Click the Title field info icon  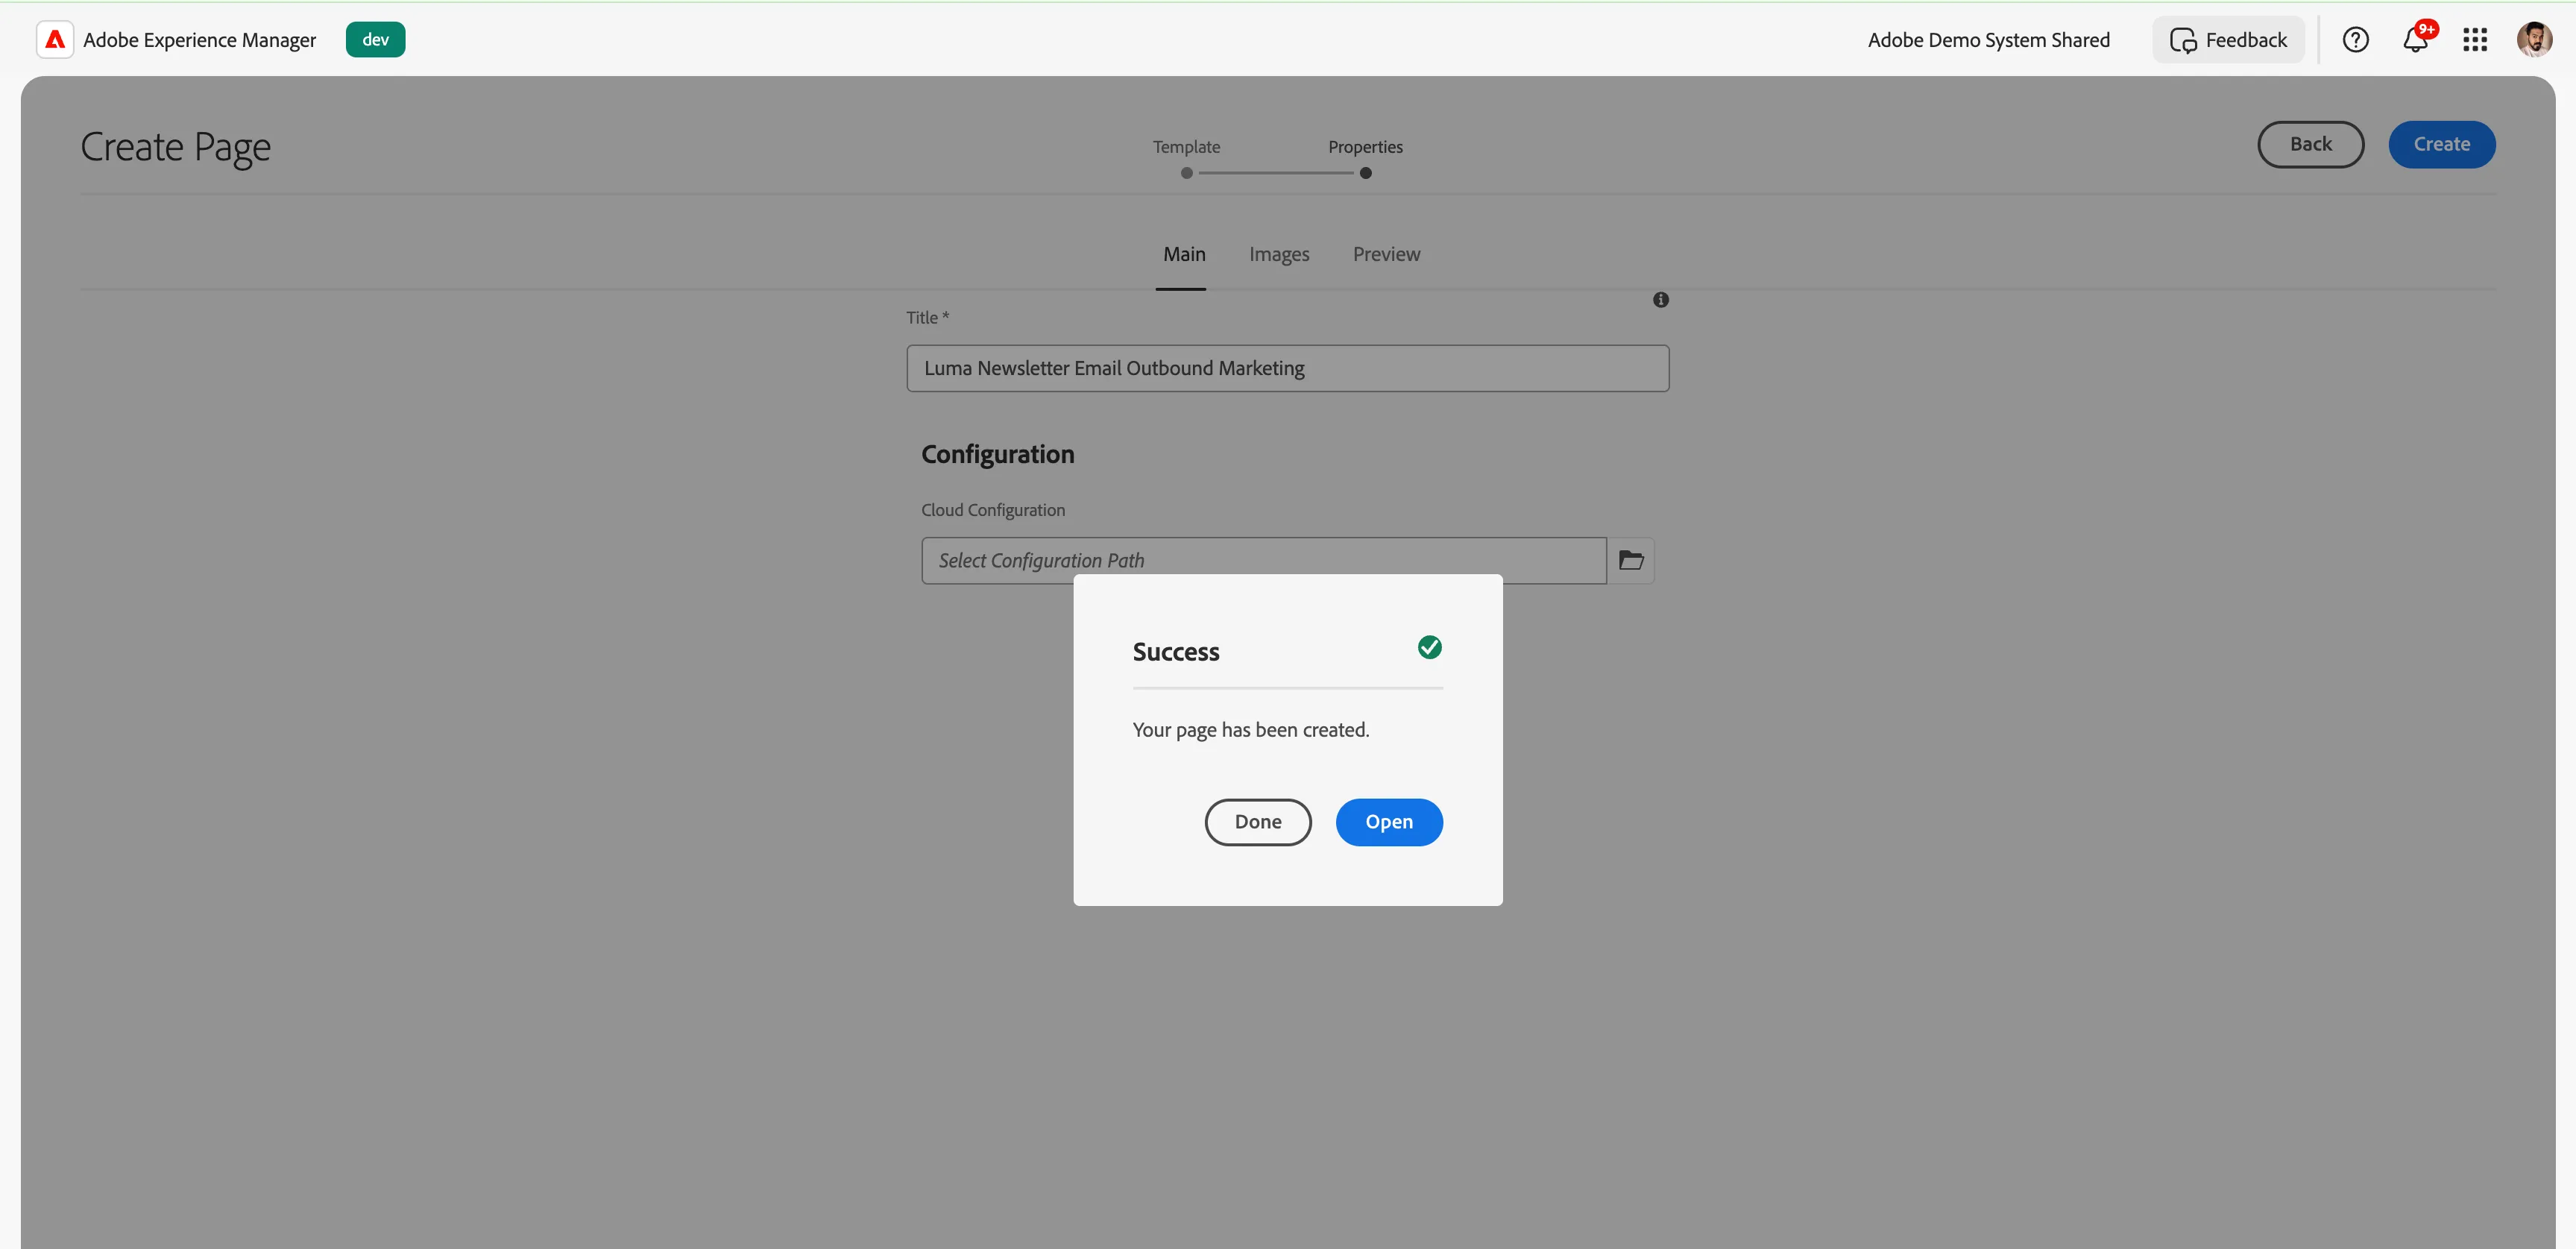tap(1660, 300)
